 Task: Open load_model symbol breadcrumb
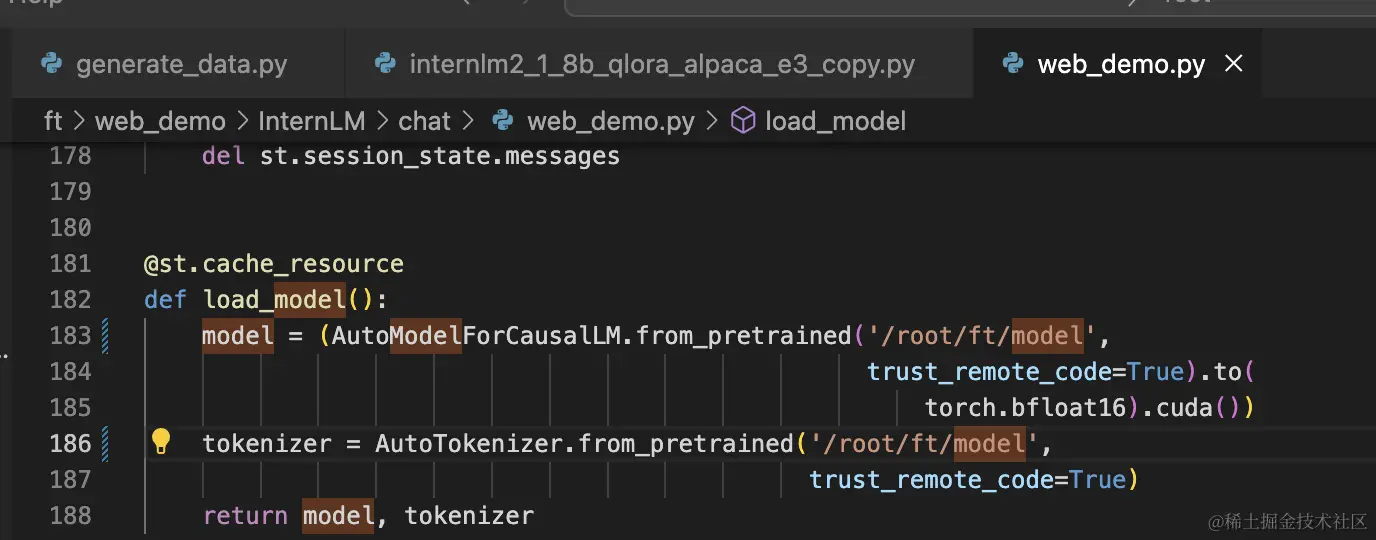coord(835,121)
